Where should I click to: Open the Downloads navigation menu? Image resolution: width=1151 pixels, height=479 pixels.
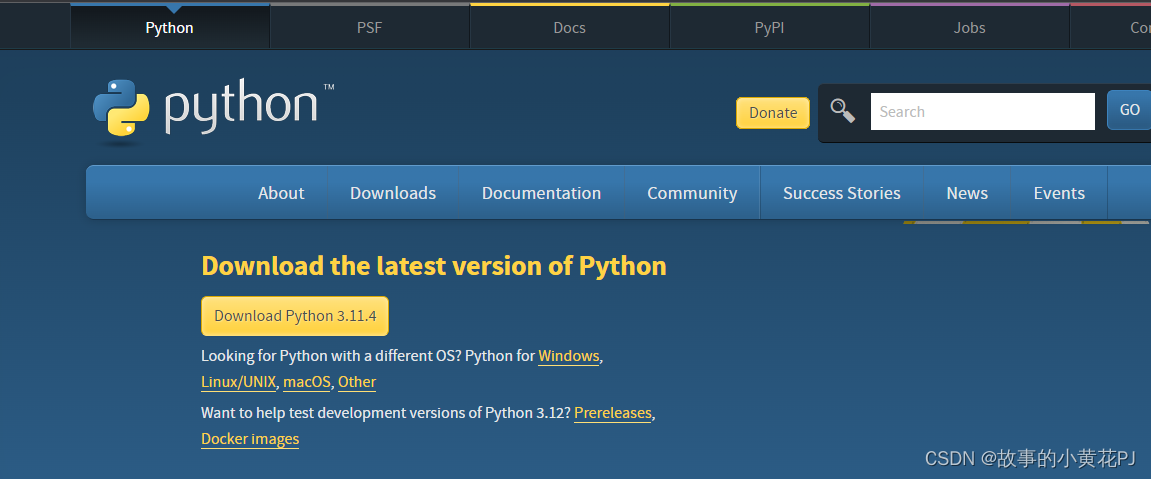393,193
